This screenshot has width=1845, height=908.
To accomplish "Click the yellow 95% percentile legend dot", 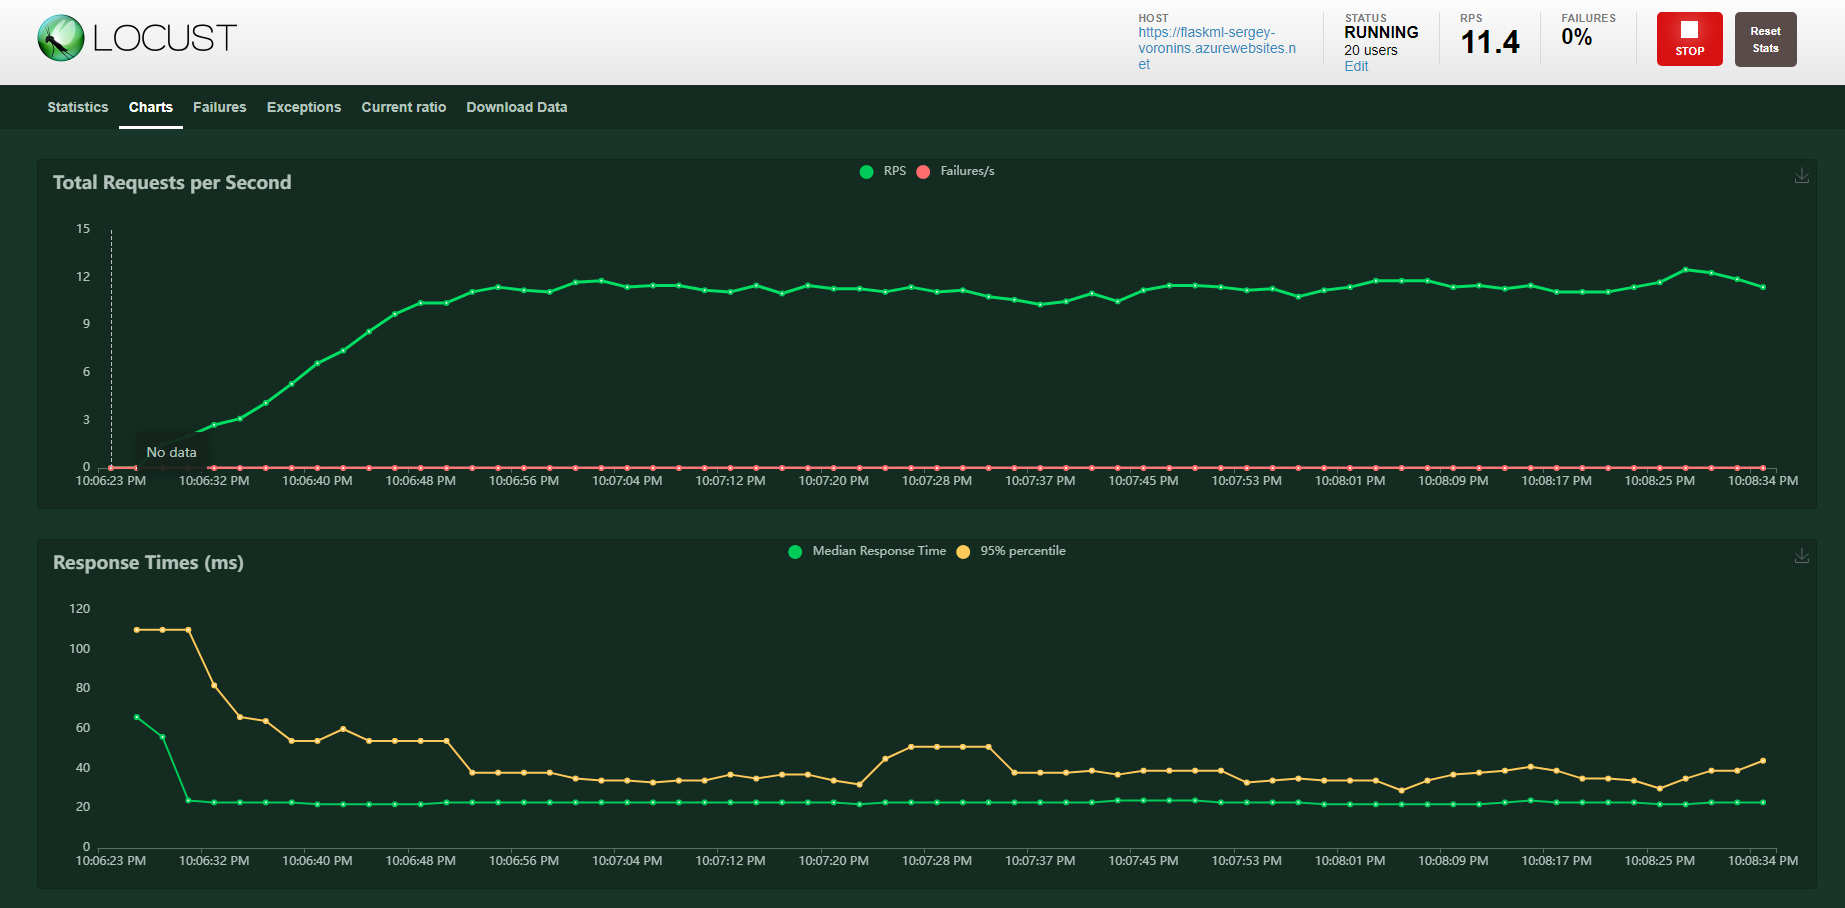I will click(962, 551).
